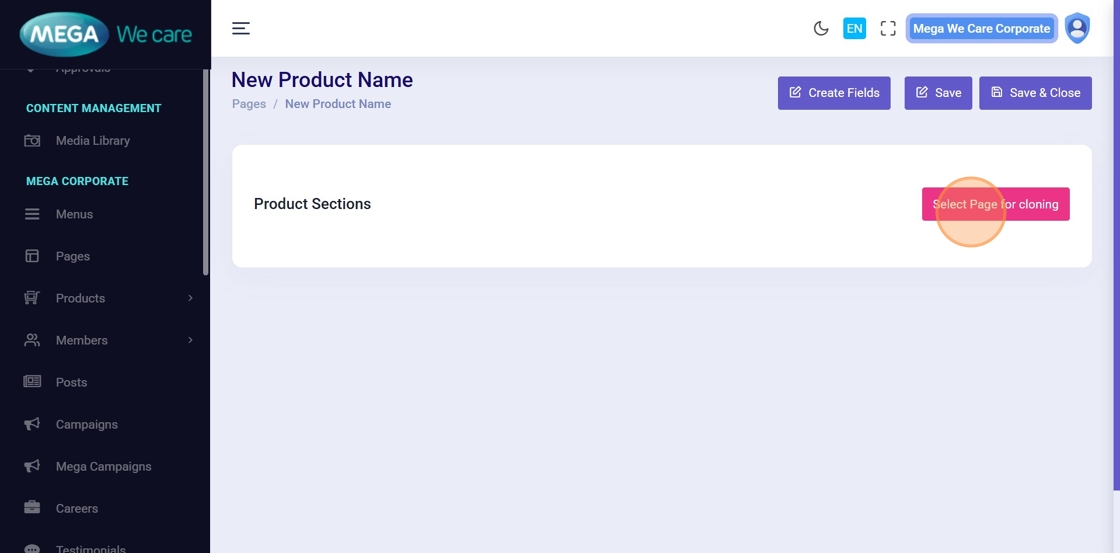The width and height of the screenshot is (1120, 553).
Task: Expand the Products submenu chevron
Action: [x=190, y=298]
